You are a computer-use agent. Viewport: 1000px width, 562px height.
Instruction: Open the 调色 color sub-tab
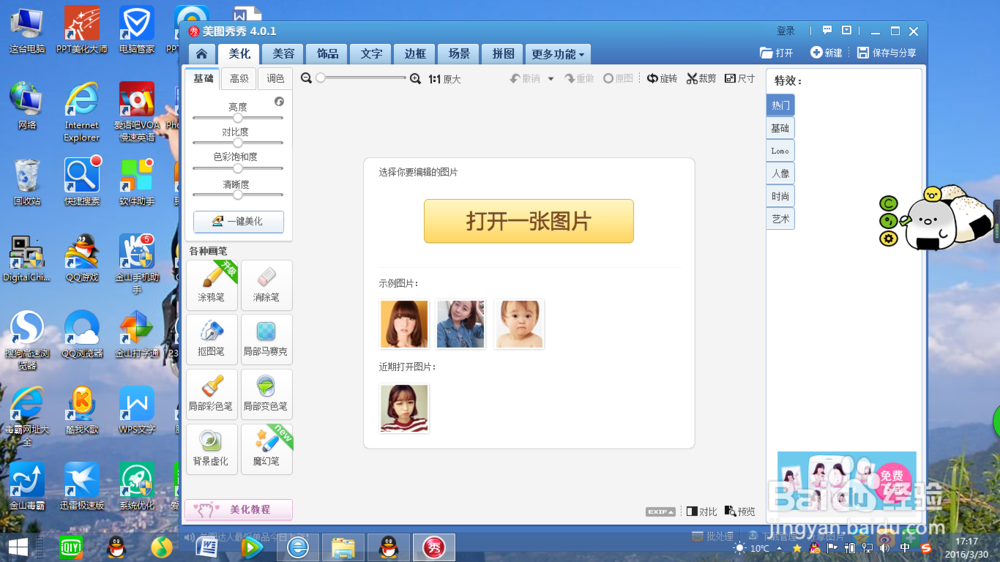point(276,78)
